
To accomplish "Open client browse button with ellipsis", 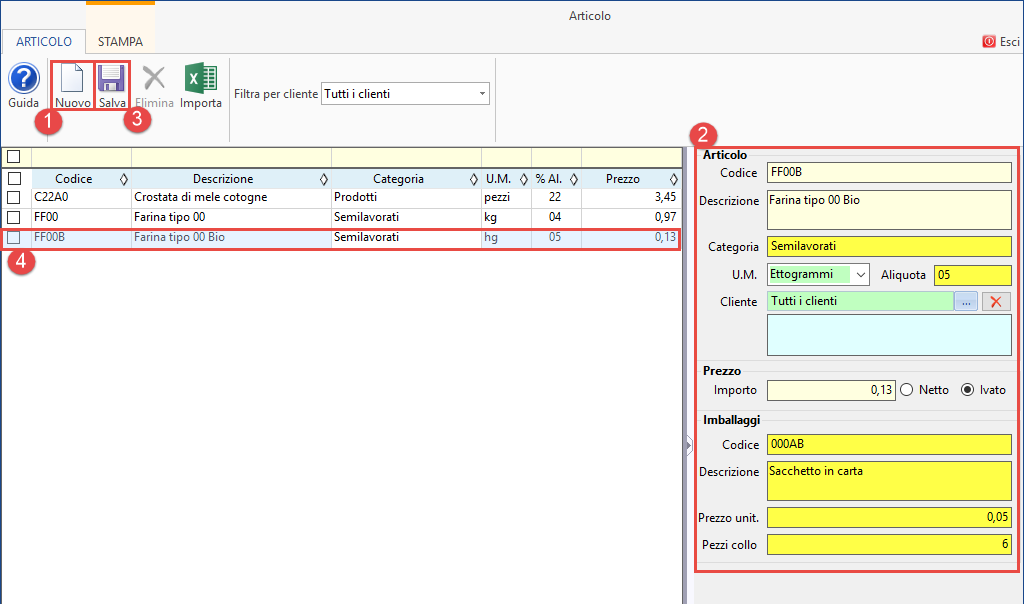I will point(966,302).
